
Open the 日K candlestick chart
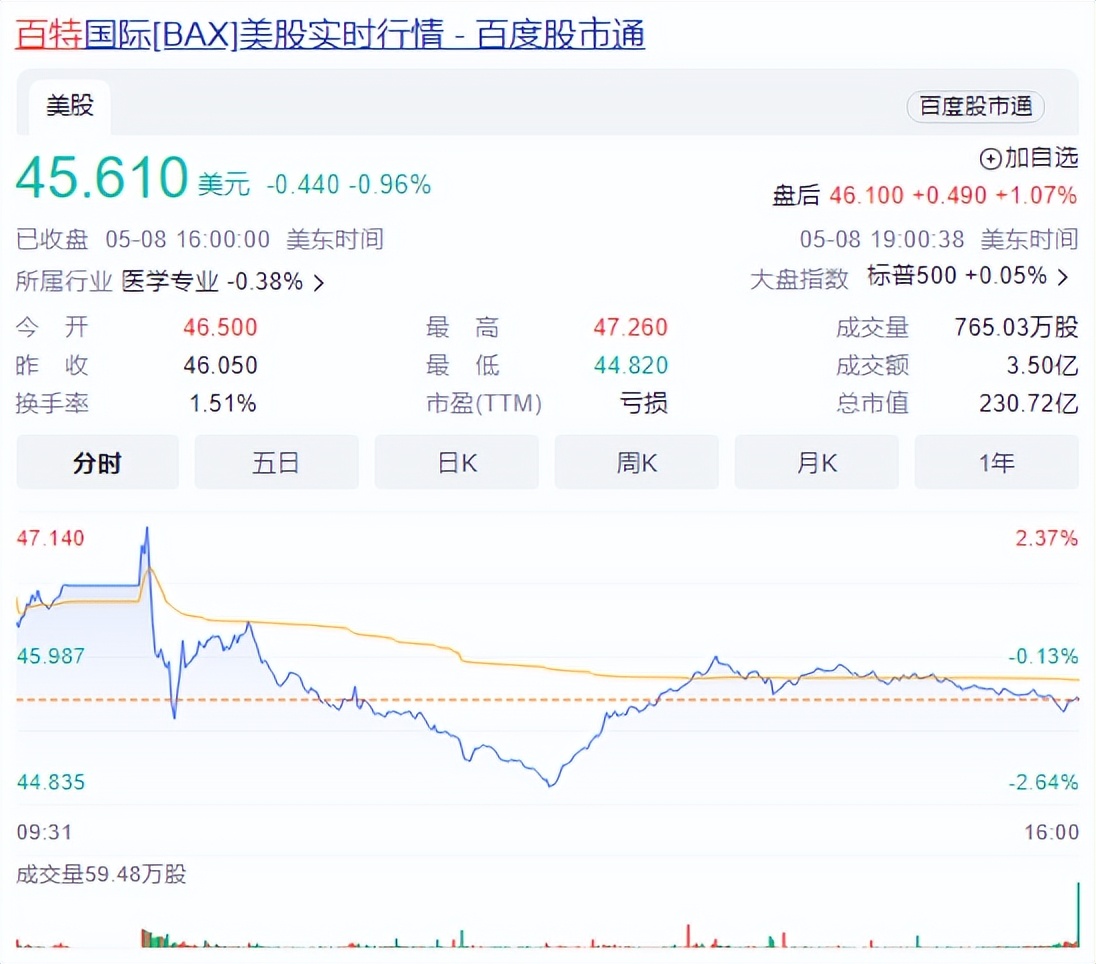pos(457,462)
